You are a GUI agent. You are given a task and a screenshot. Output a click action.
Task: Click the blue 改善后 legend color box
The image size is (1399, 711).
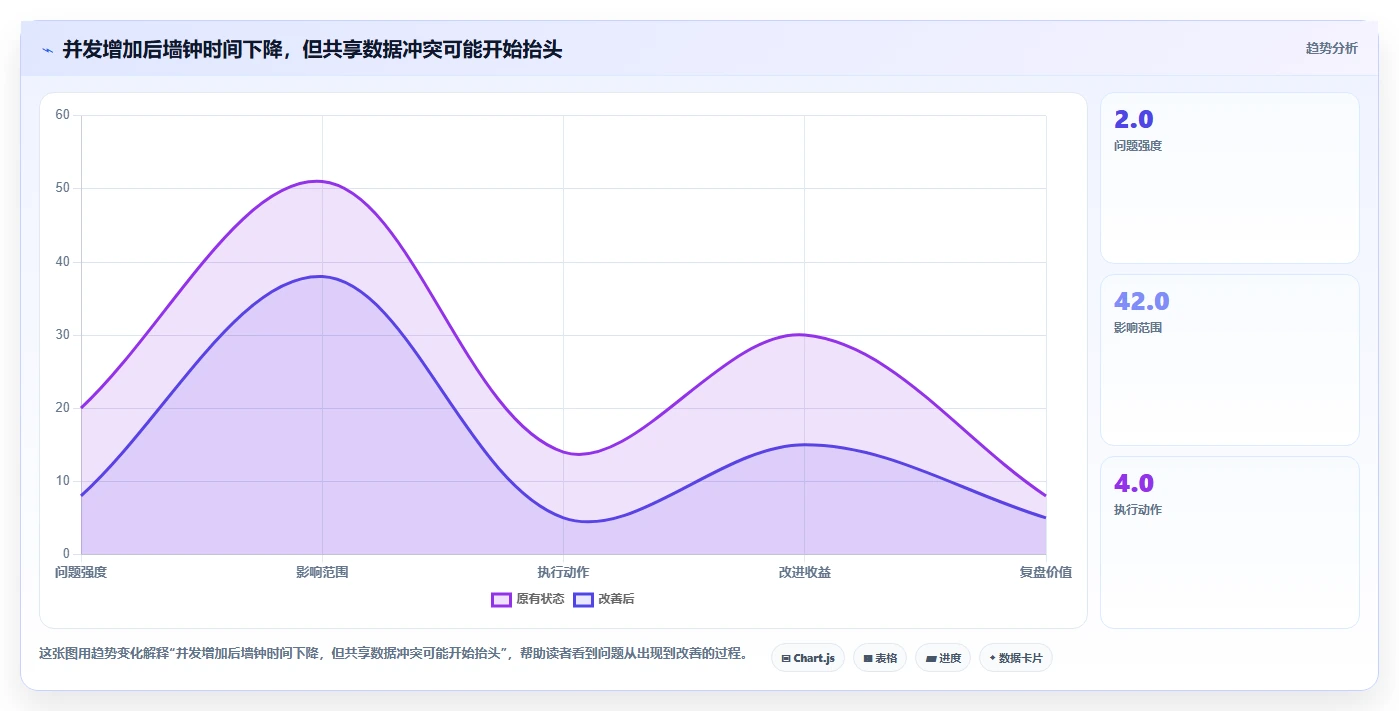pos(583,599)
